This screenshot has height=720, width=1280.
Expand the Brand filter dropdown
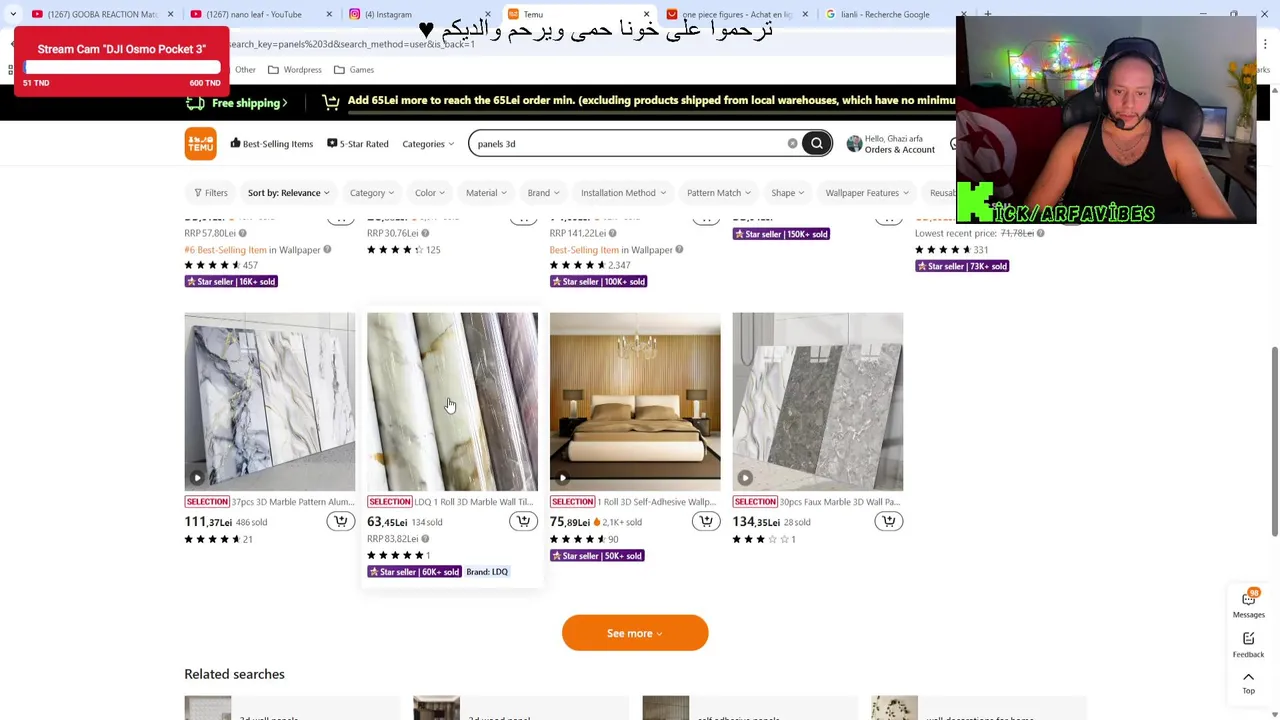pos(543,192)
